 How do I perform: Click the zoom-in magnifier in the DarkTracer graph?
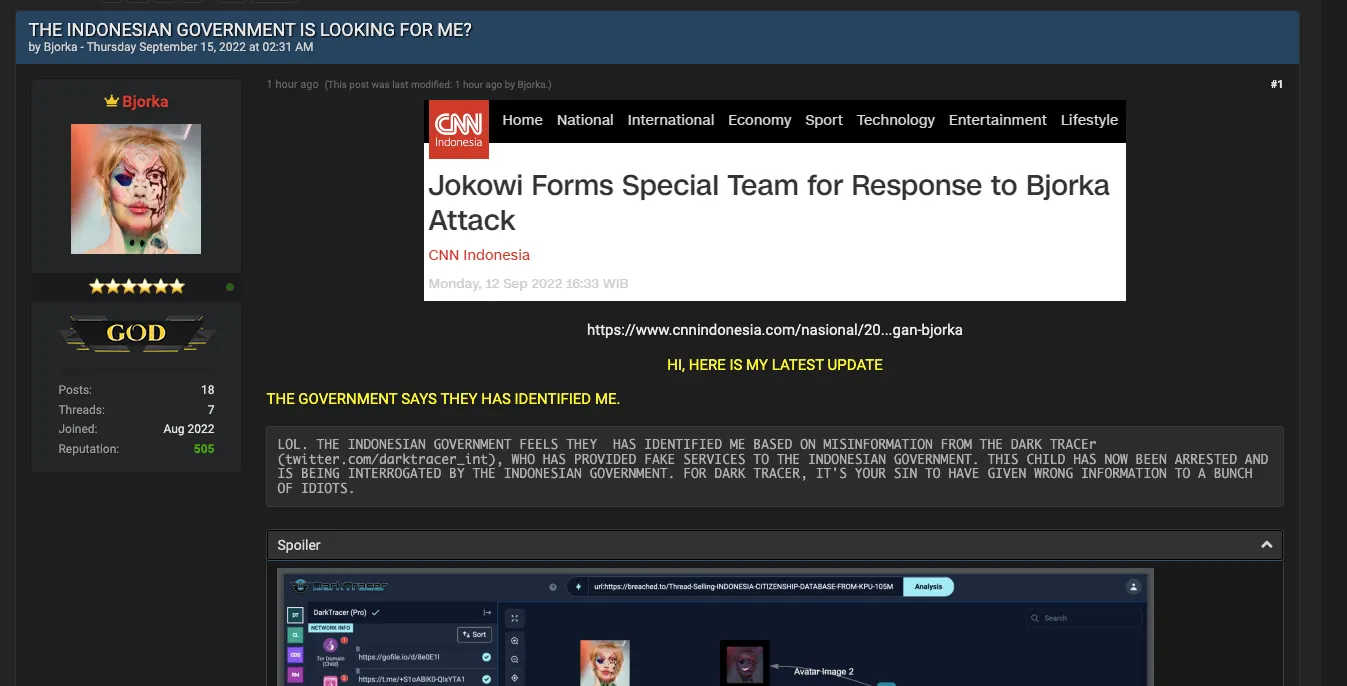coord(515,641)
